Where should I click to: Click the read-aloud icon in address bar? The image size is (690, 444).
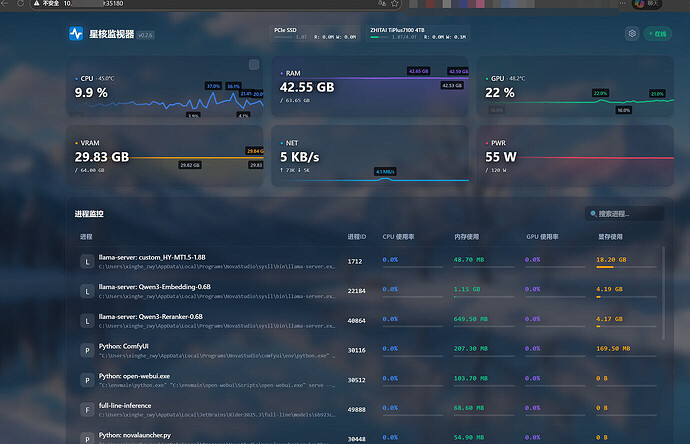click(x=382, y=4)
